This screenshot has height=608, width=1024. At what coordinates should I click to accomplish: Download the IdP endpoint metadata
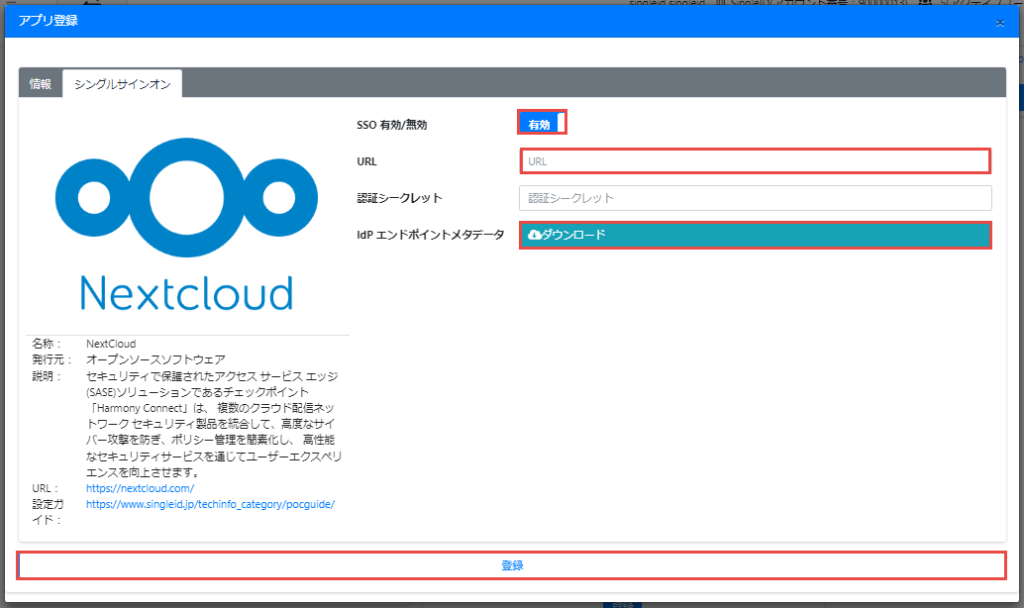755,235
